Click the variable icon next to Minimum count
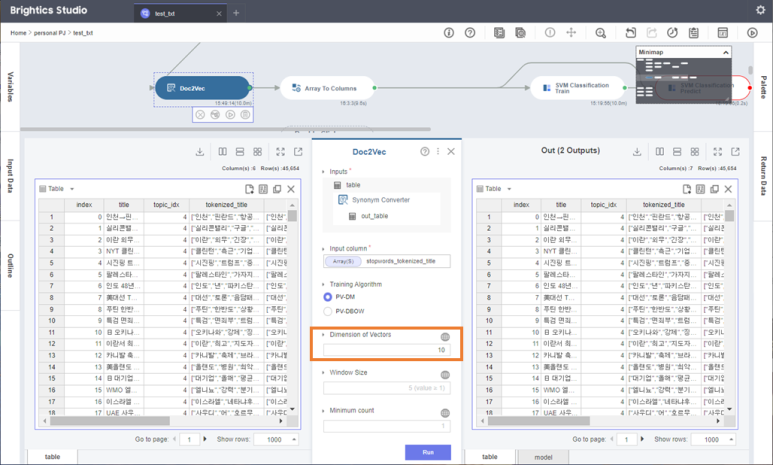This screenshot has width=773, height=465. (445, 413)
